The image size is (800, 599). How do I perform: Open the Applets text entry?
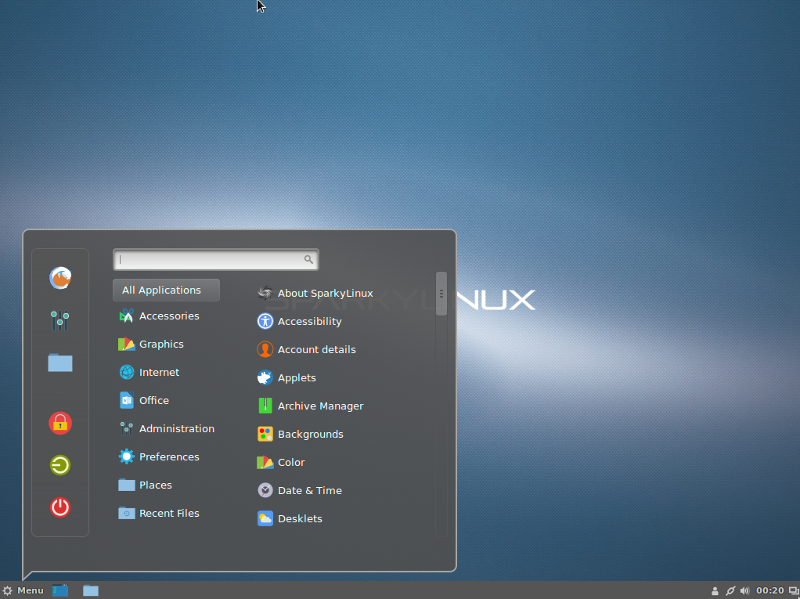pos(296,378)
